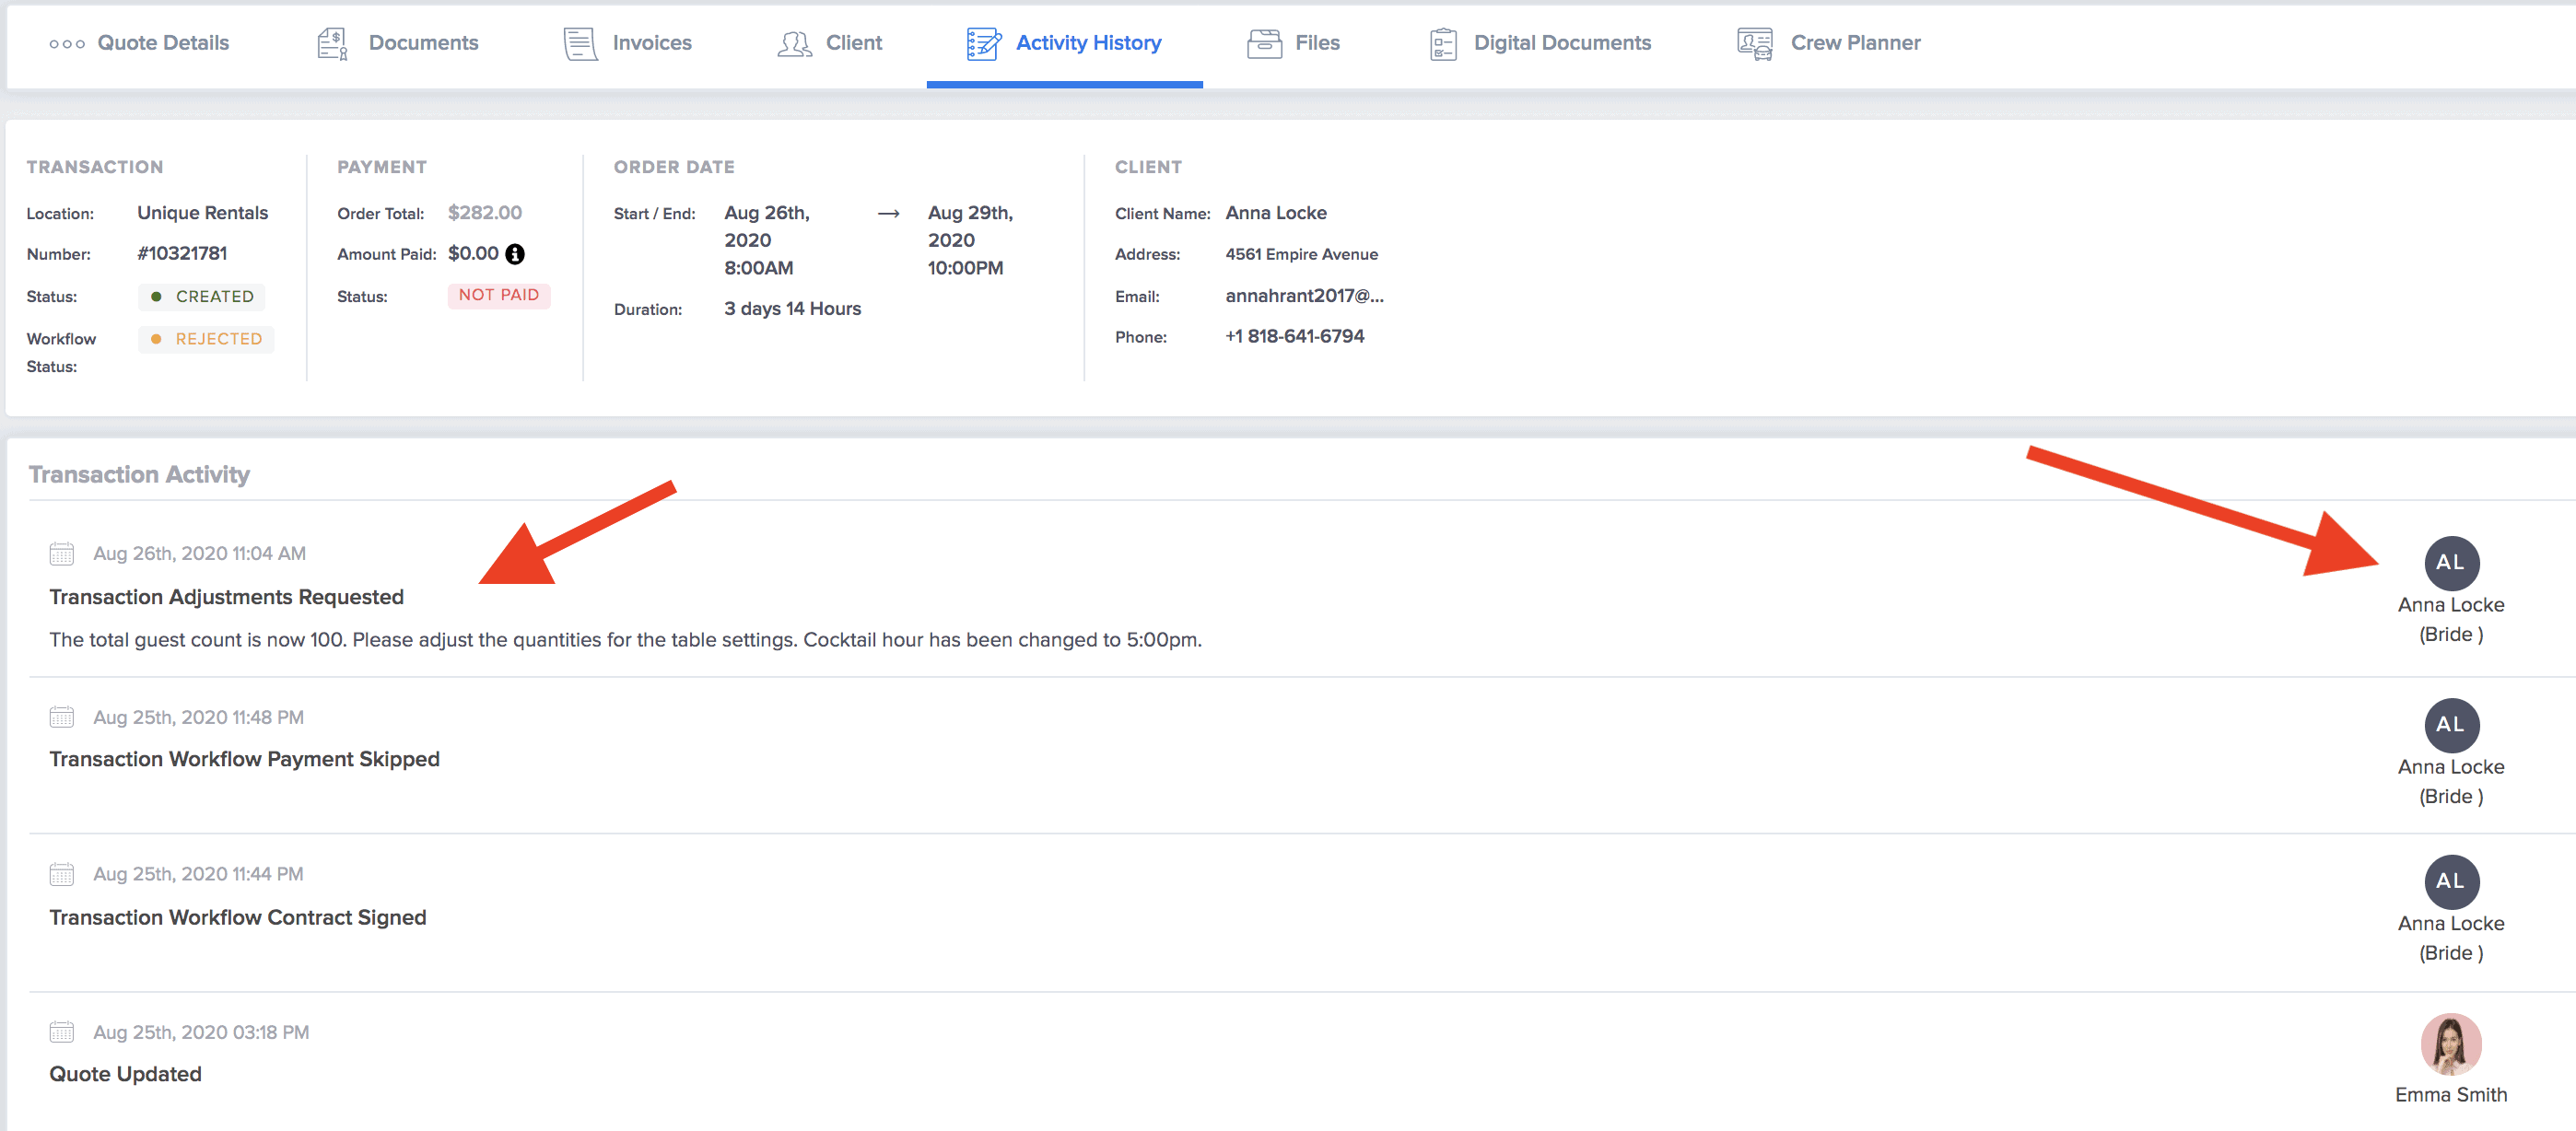Click the CREATED status badge

[x=202, y=297]
